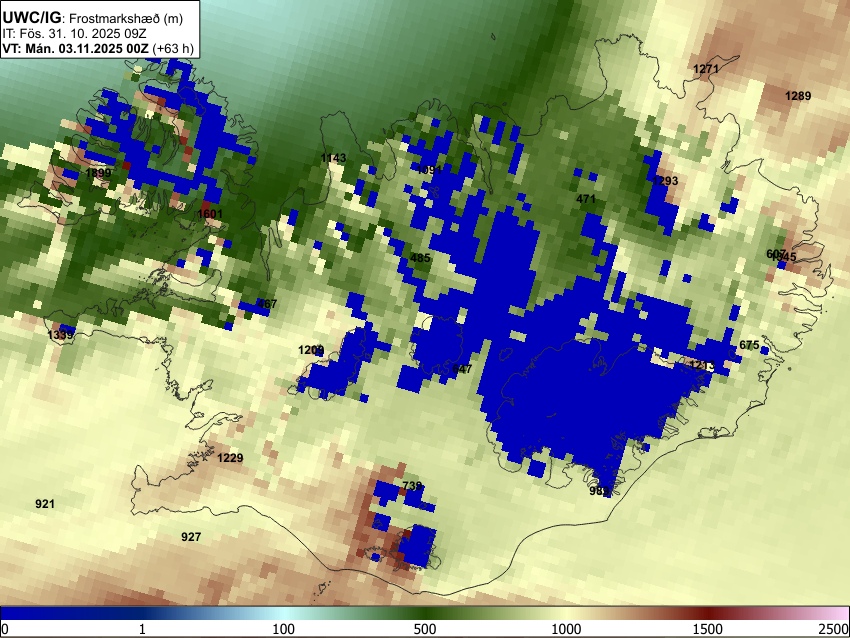This screenshot has width=850, height=638.
Task: Click the offshore value 921
Action: click(x=45, y=504)
